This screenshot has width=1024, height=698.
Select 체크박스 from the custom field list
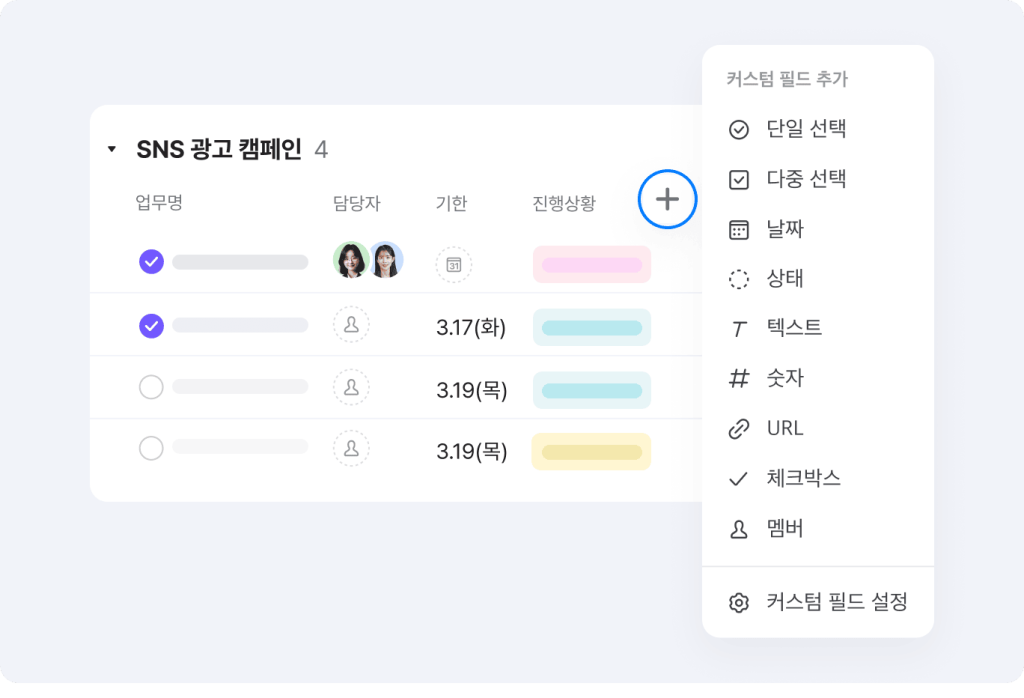coord(803,478)
